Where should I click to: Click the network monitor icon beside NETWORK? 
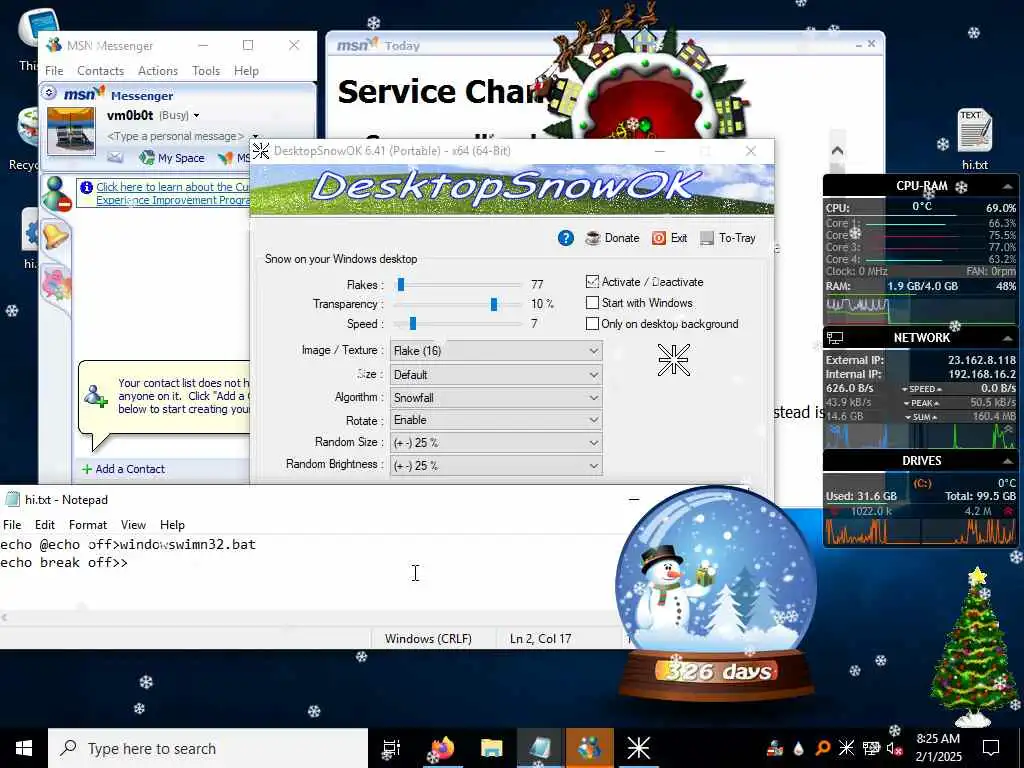(x=835, y=338)
